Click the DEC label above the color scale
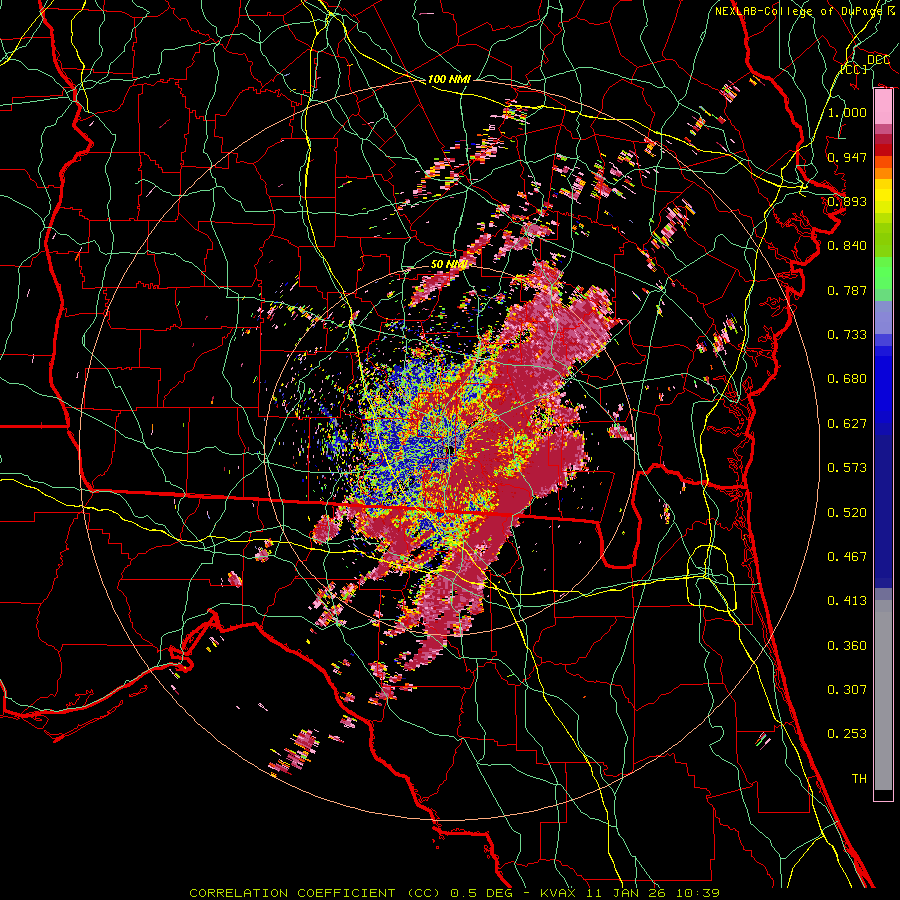This screenshot has height=900, width=900. point(878,60)
